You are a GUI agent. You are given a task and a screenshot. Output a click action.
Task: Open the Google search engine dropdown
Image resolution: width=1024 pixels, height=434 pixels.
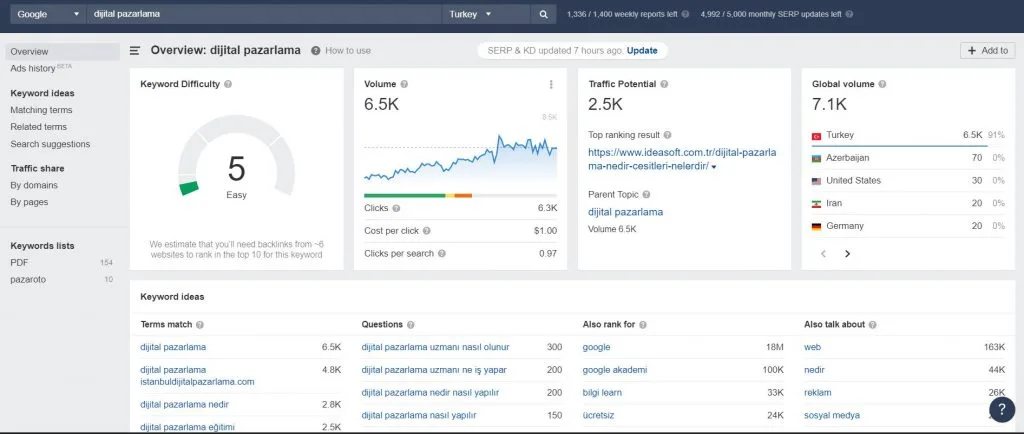tap(47, 14)
